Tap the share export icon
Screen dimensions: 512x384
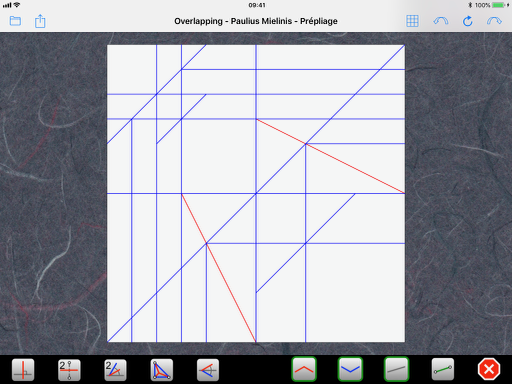40,21
